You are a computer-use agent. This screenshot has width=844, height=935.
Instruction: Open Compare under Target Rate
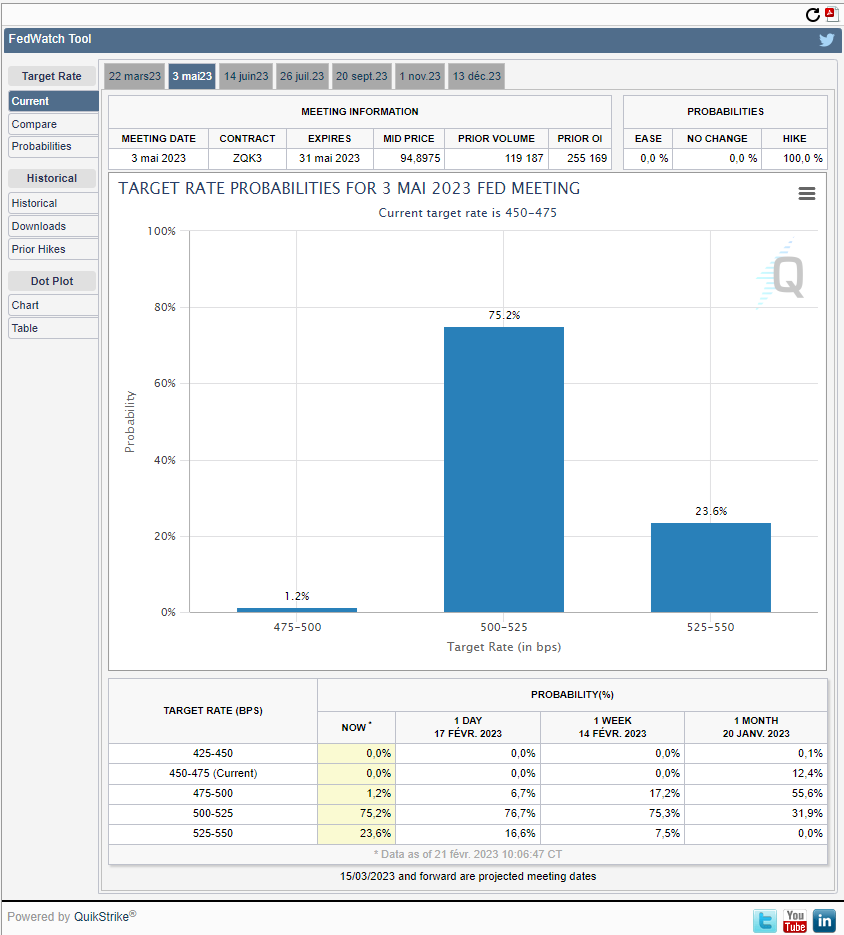pyautogui.click(x=53, y=124)
